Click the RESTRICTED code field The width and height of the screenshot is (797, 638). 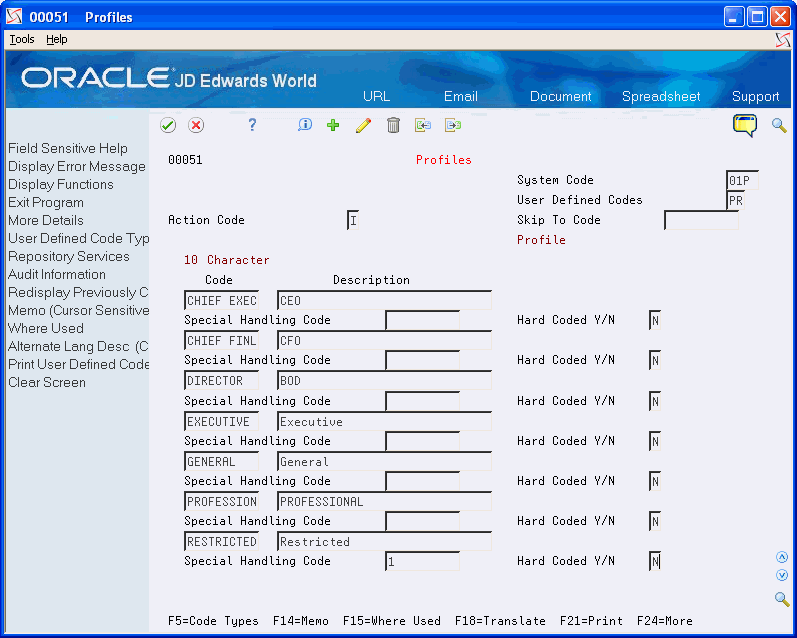(221, 542)
